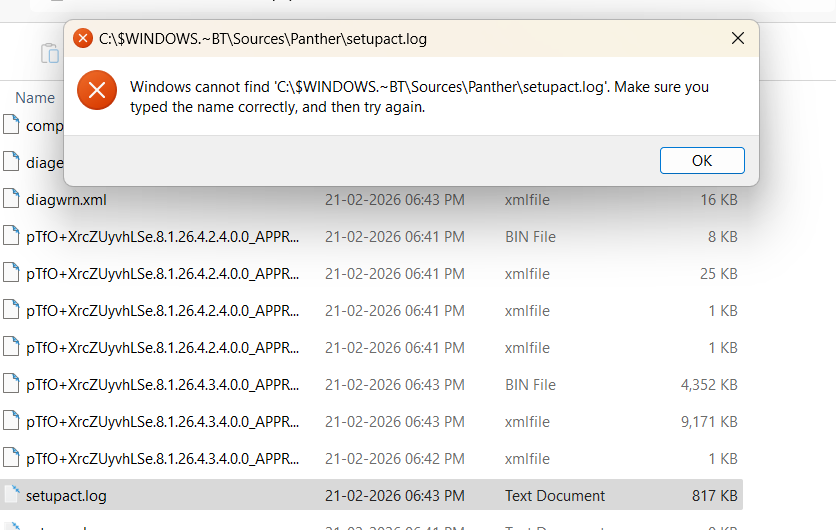Click the '16 KB' size of diagwrn.xml
Viewport: 836px width, 530px height.
(x=719, y=200)
